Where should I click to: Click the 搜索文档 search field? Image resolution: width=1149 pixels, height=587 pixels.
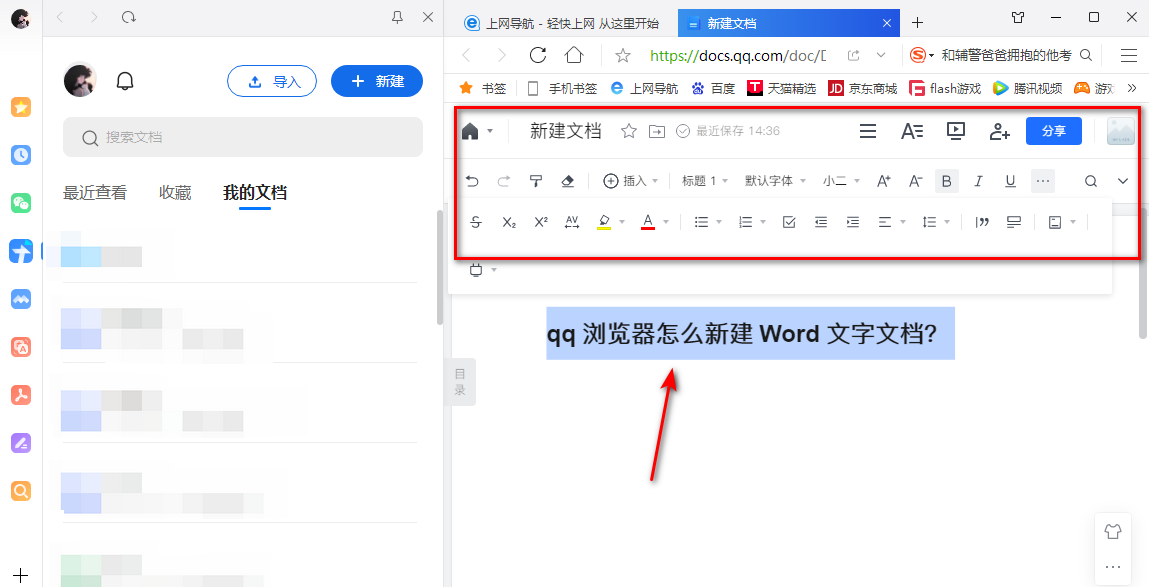pos(243,137)
